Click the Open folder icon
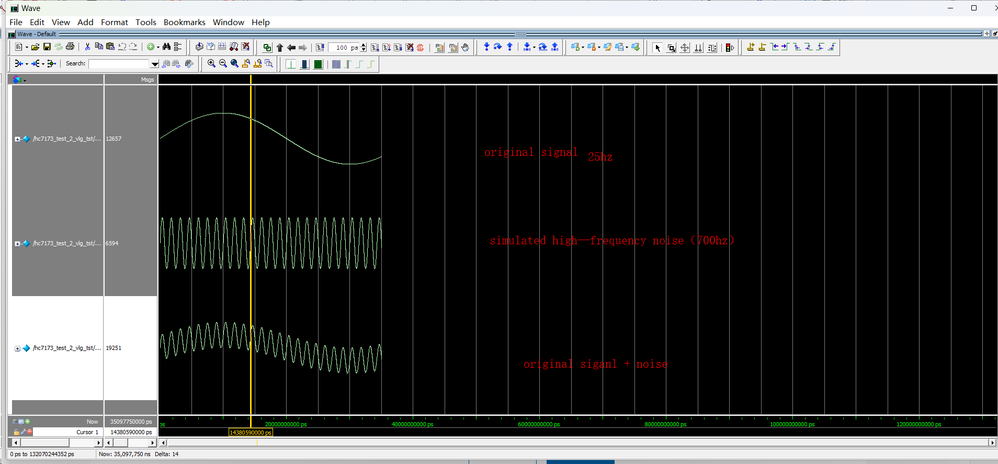 [34, 47]
